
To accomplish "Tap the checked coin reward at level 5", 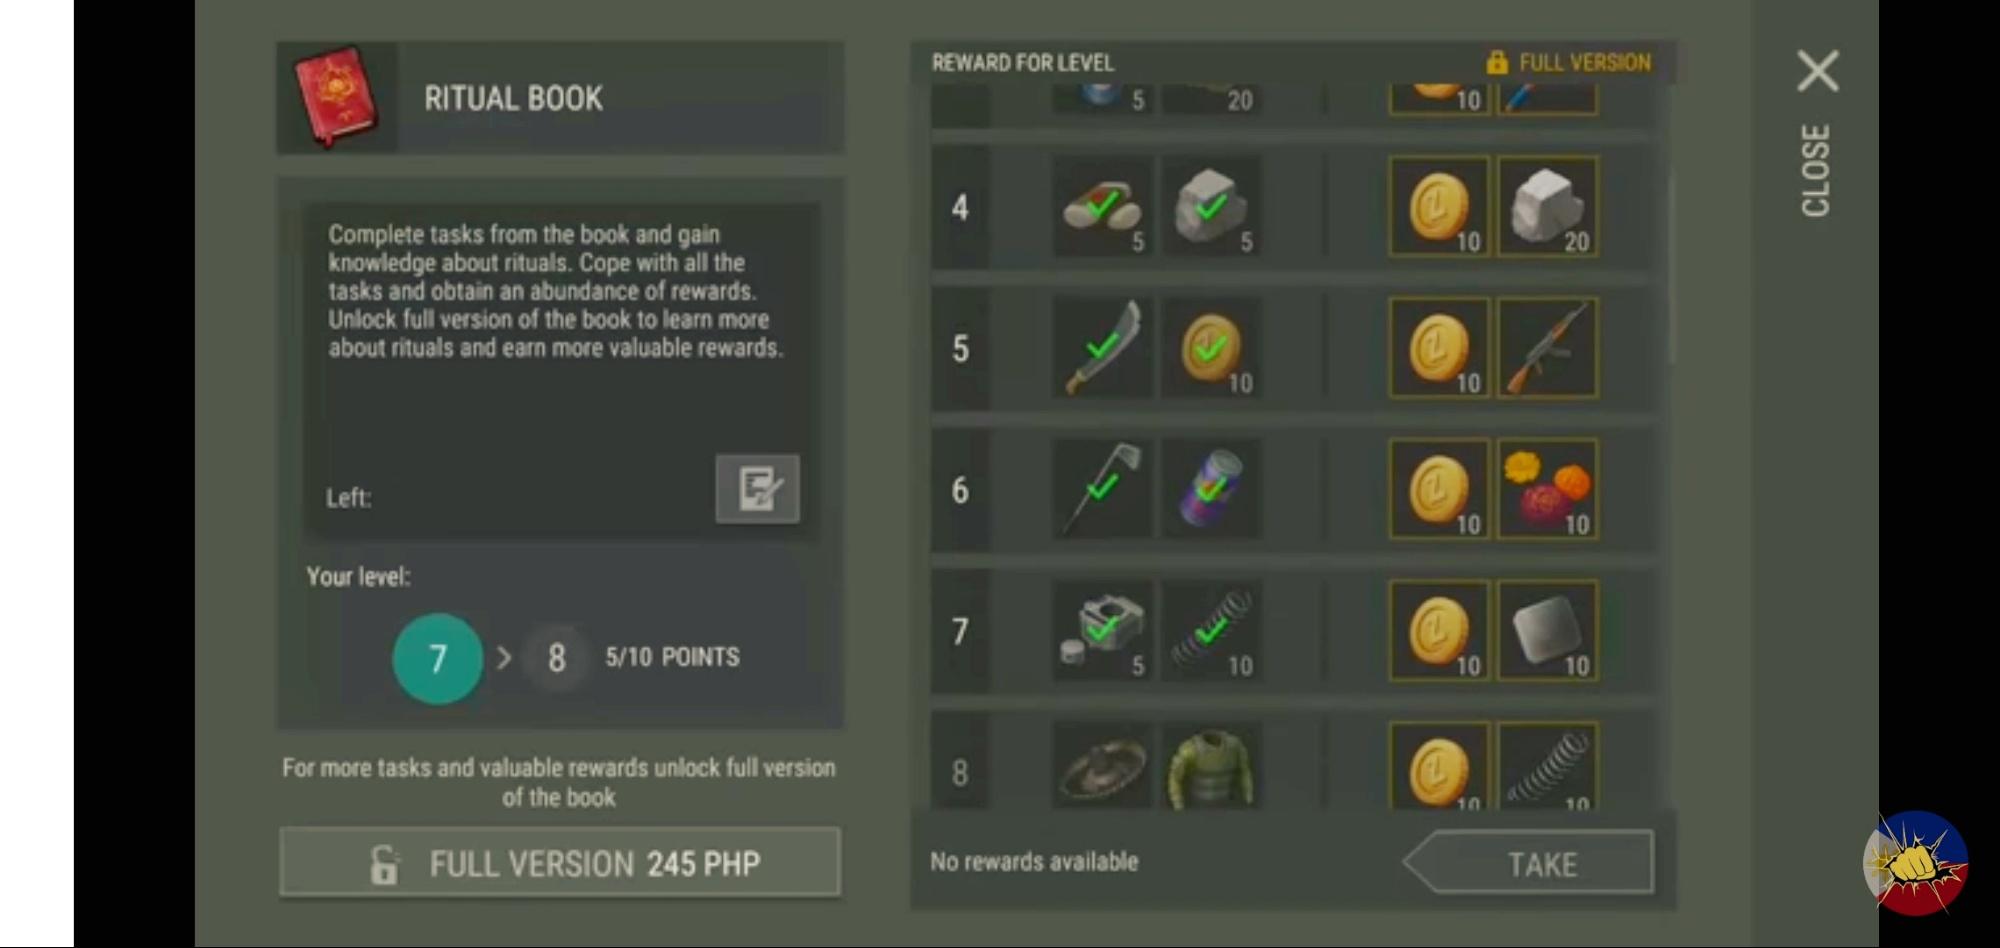I will pyautogui.click(x=1210, y=348).
